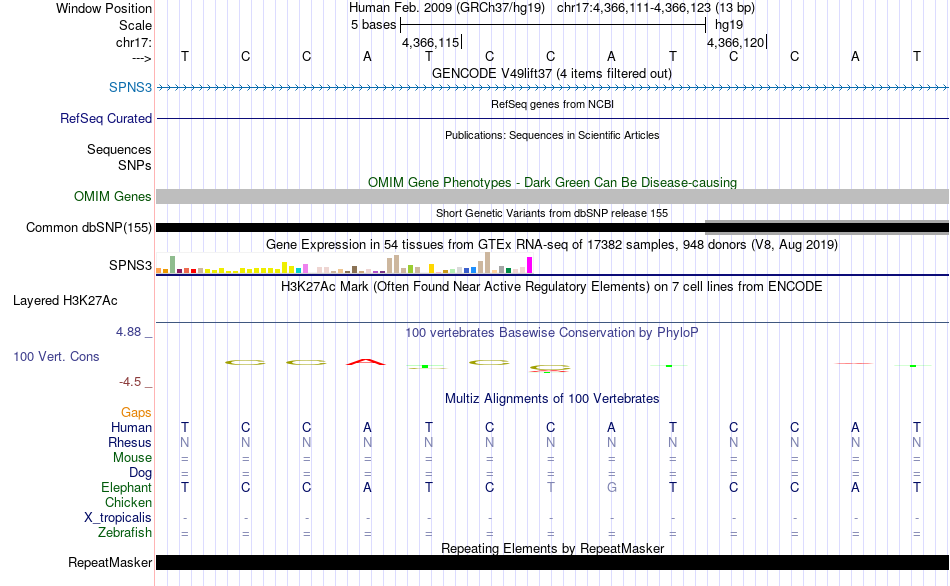Click the 4.88 upper conservation score value
The height and width of the screenshot is (586, 950).
coord(128,331)
